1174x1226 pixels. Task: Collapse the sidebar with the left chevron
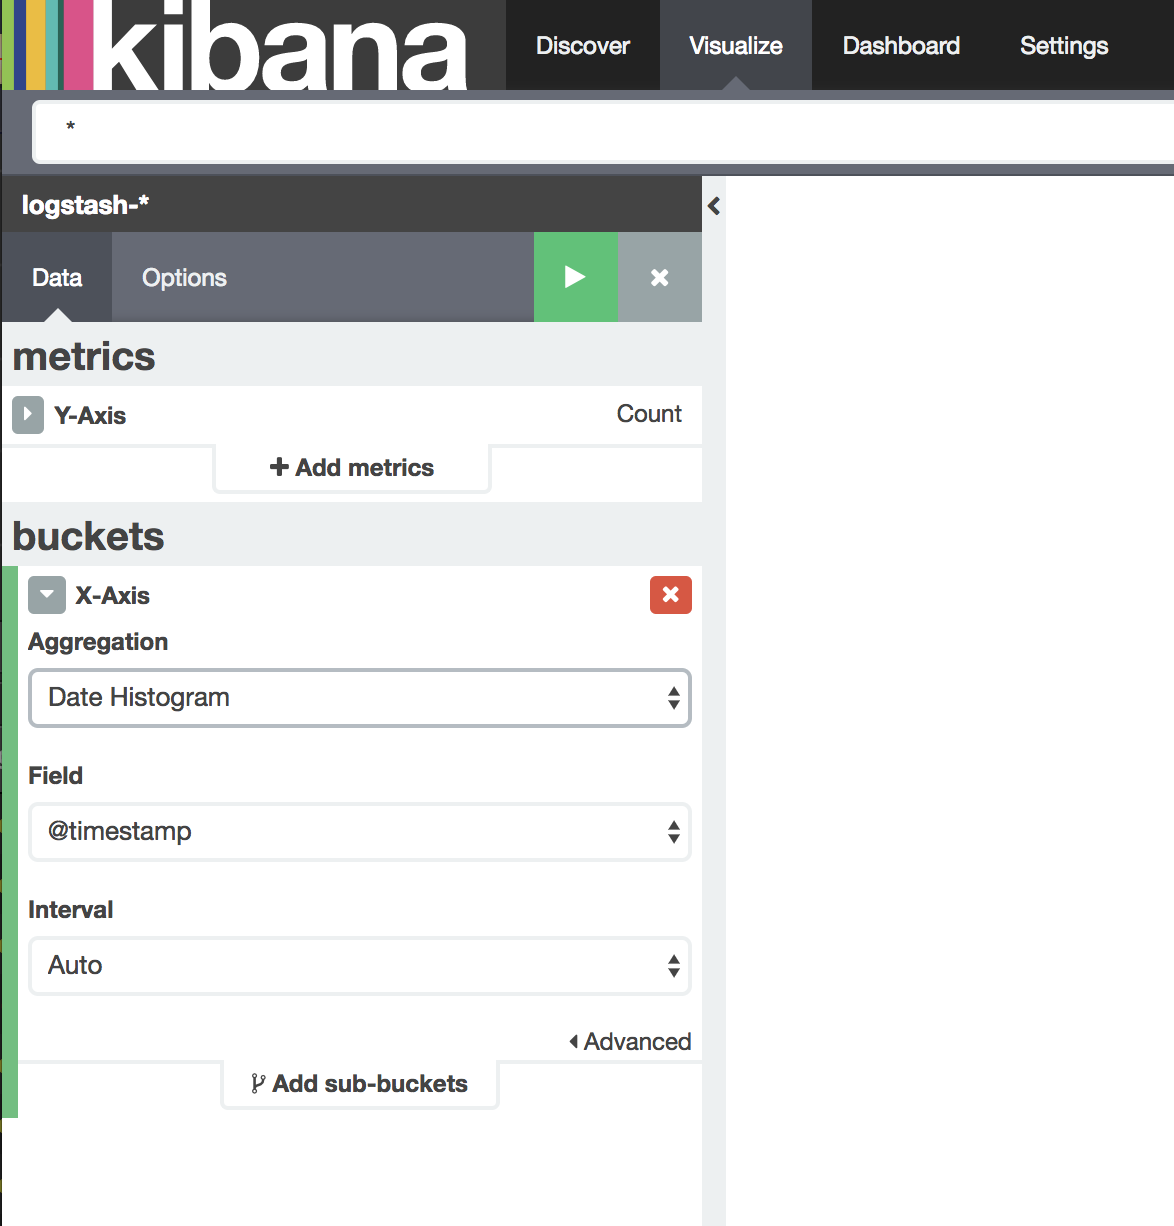tap(714, 206)
